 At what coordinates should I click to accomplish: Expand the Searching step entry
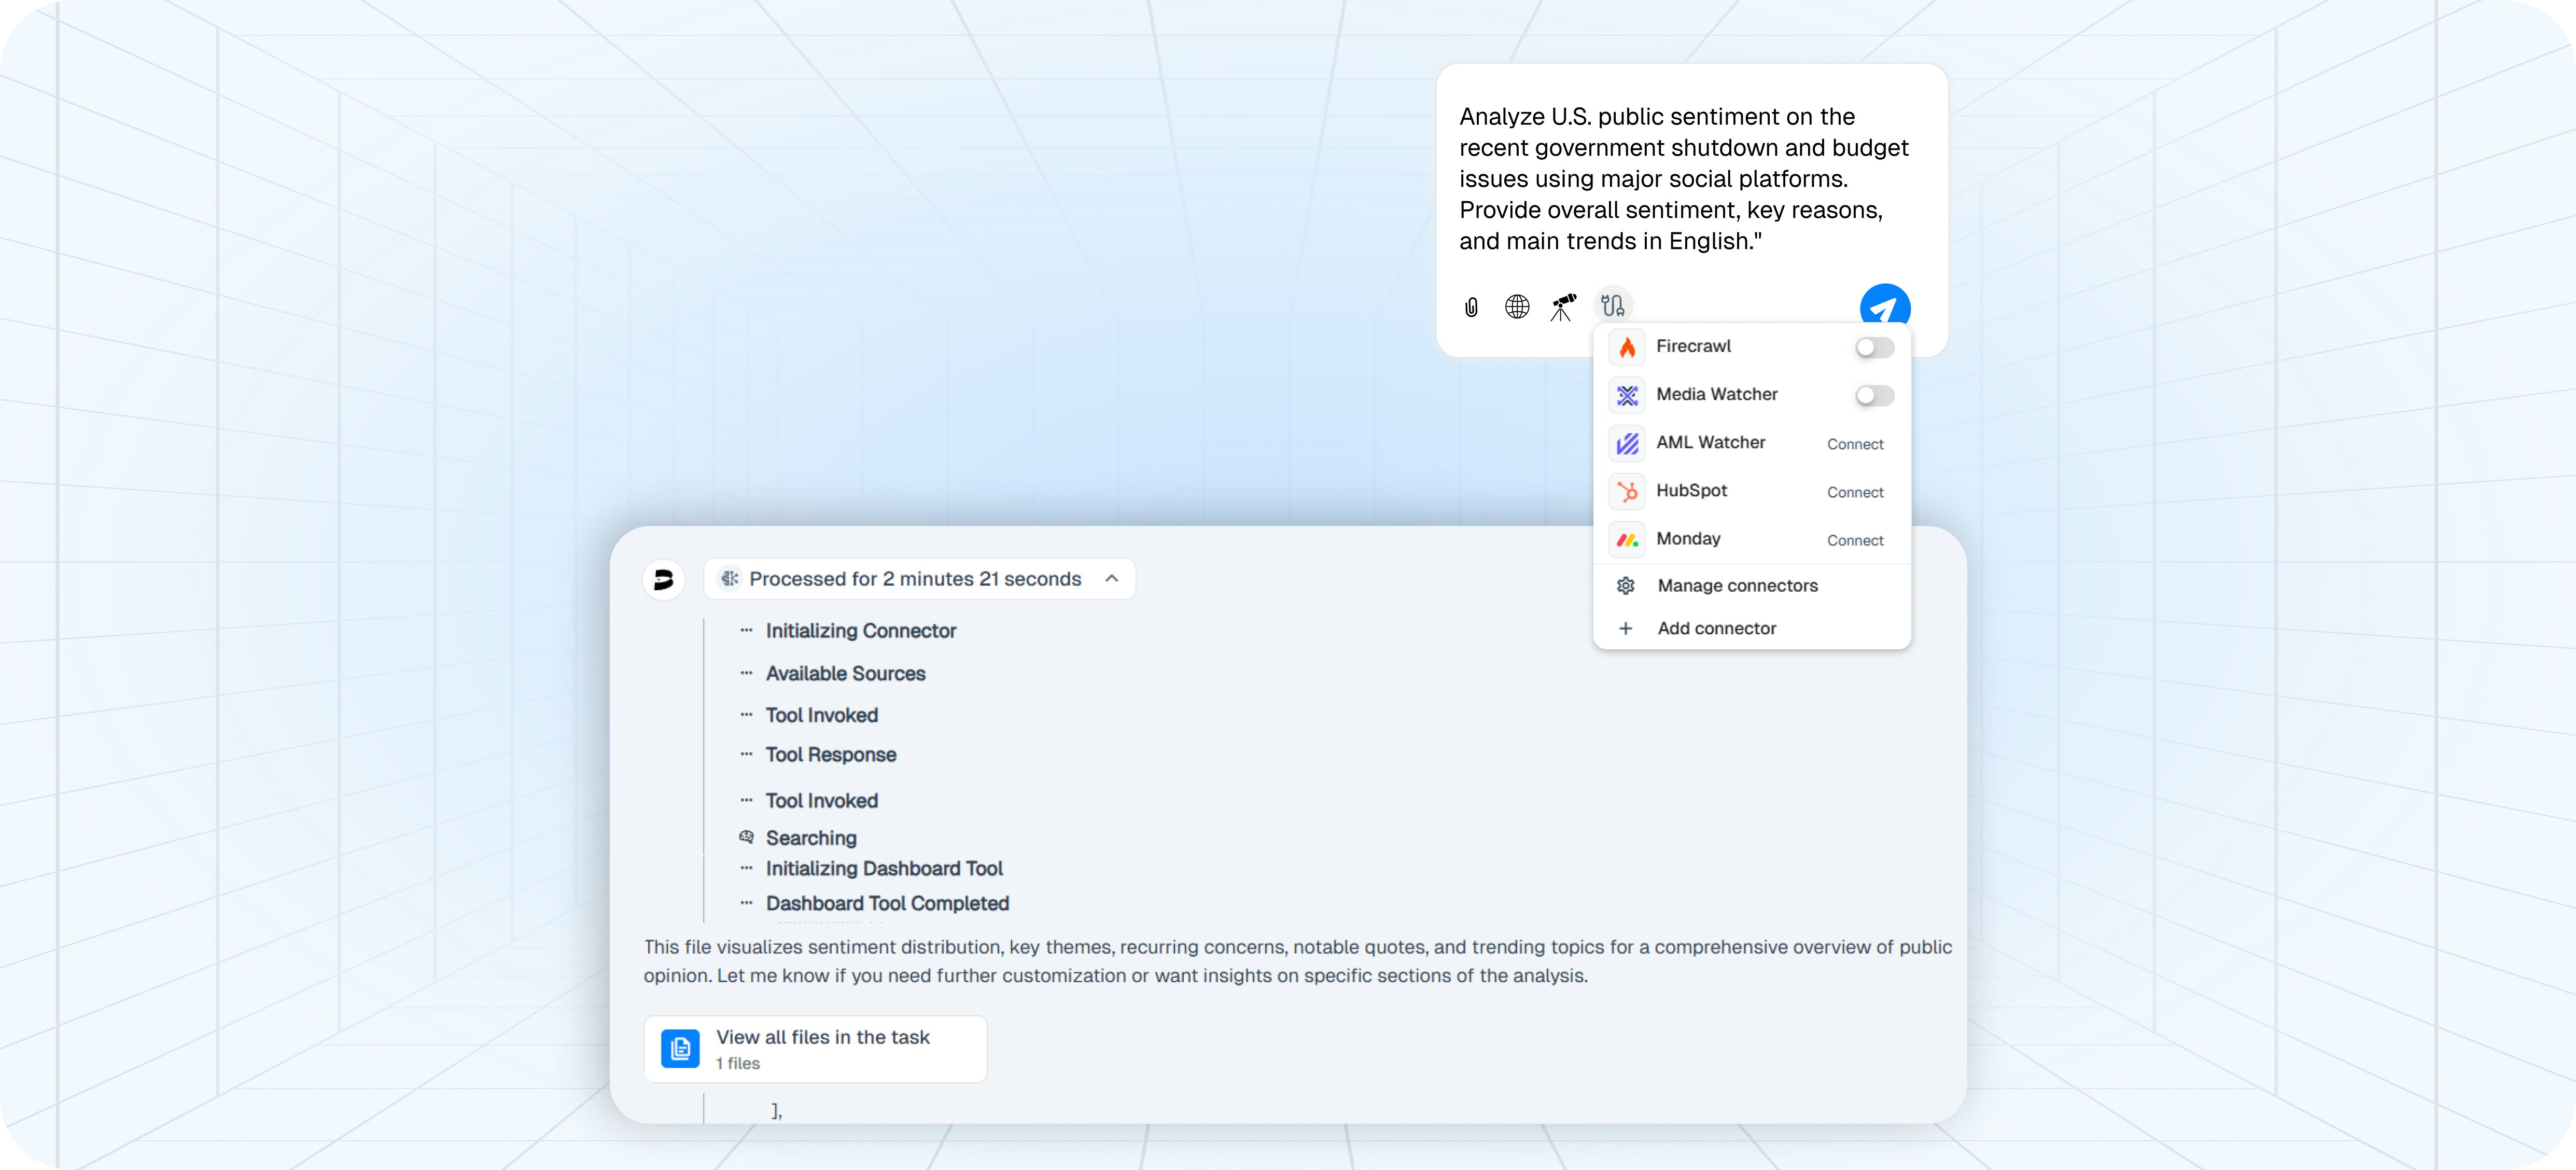[810, 837]
